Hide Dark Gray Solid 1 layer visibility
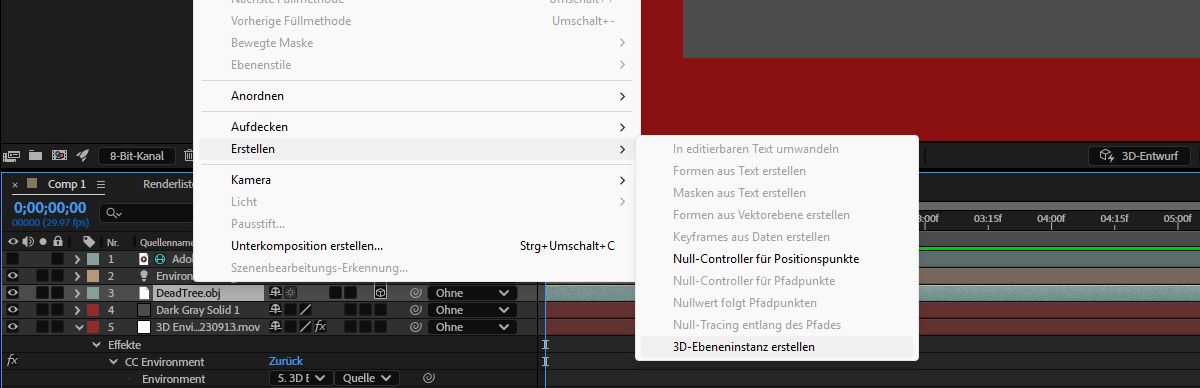Viewport: 1200px width, 388px height. click(x=12, y=310)
